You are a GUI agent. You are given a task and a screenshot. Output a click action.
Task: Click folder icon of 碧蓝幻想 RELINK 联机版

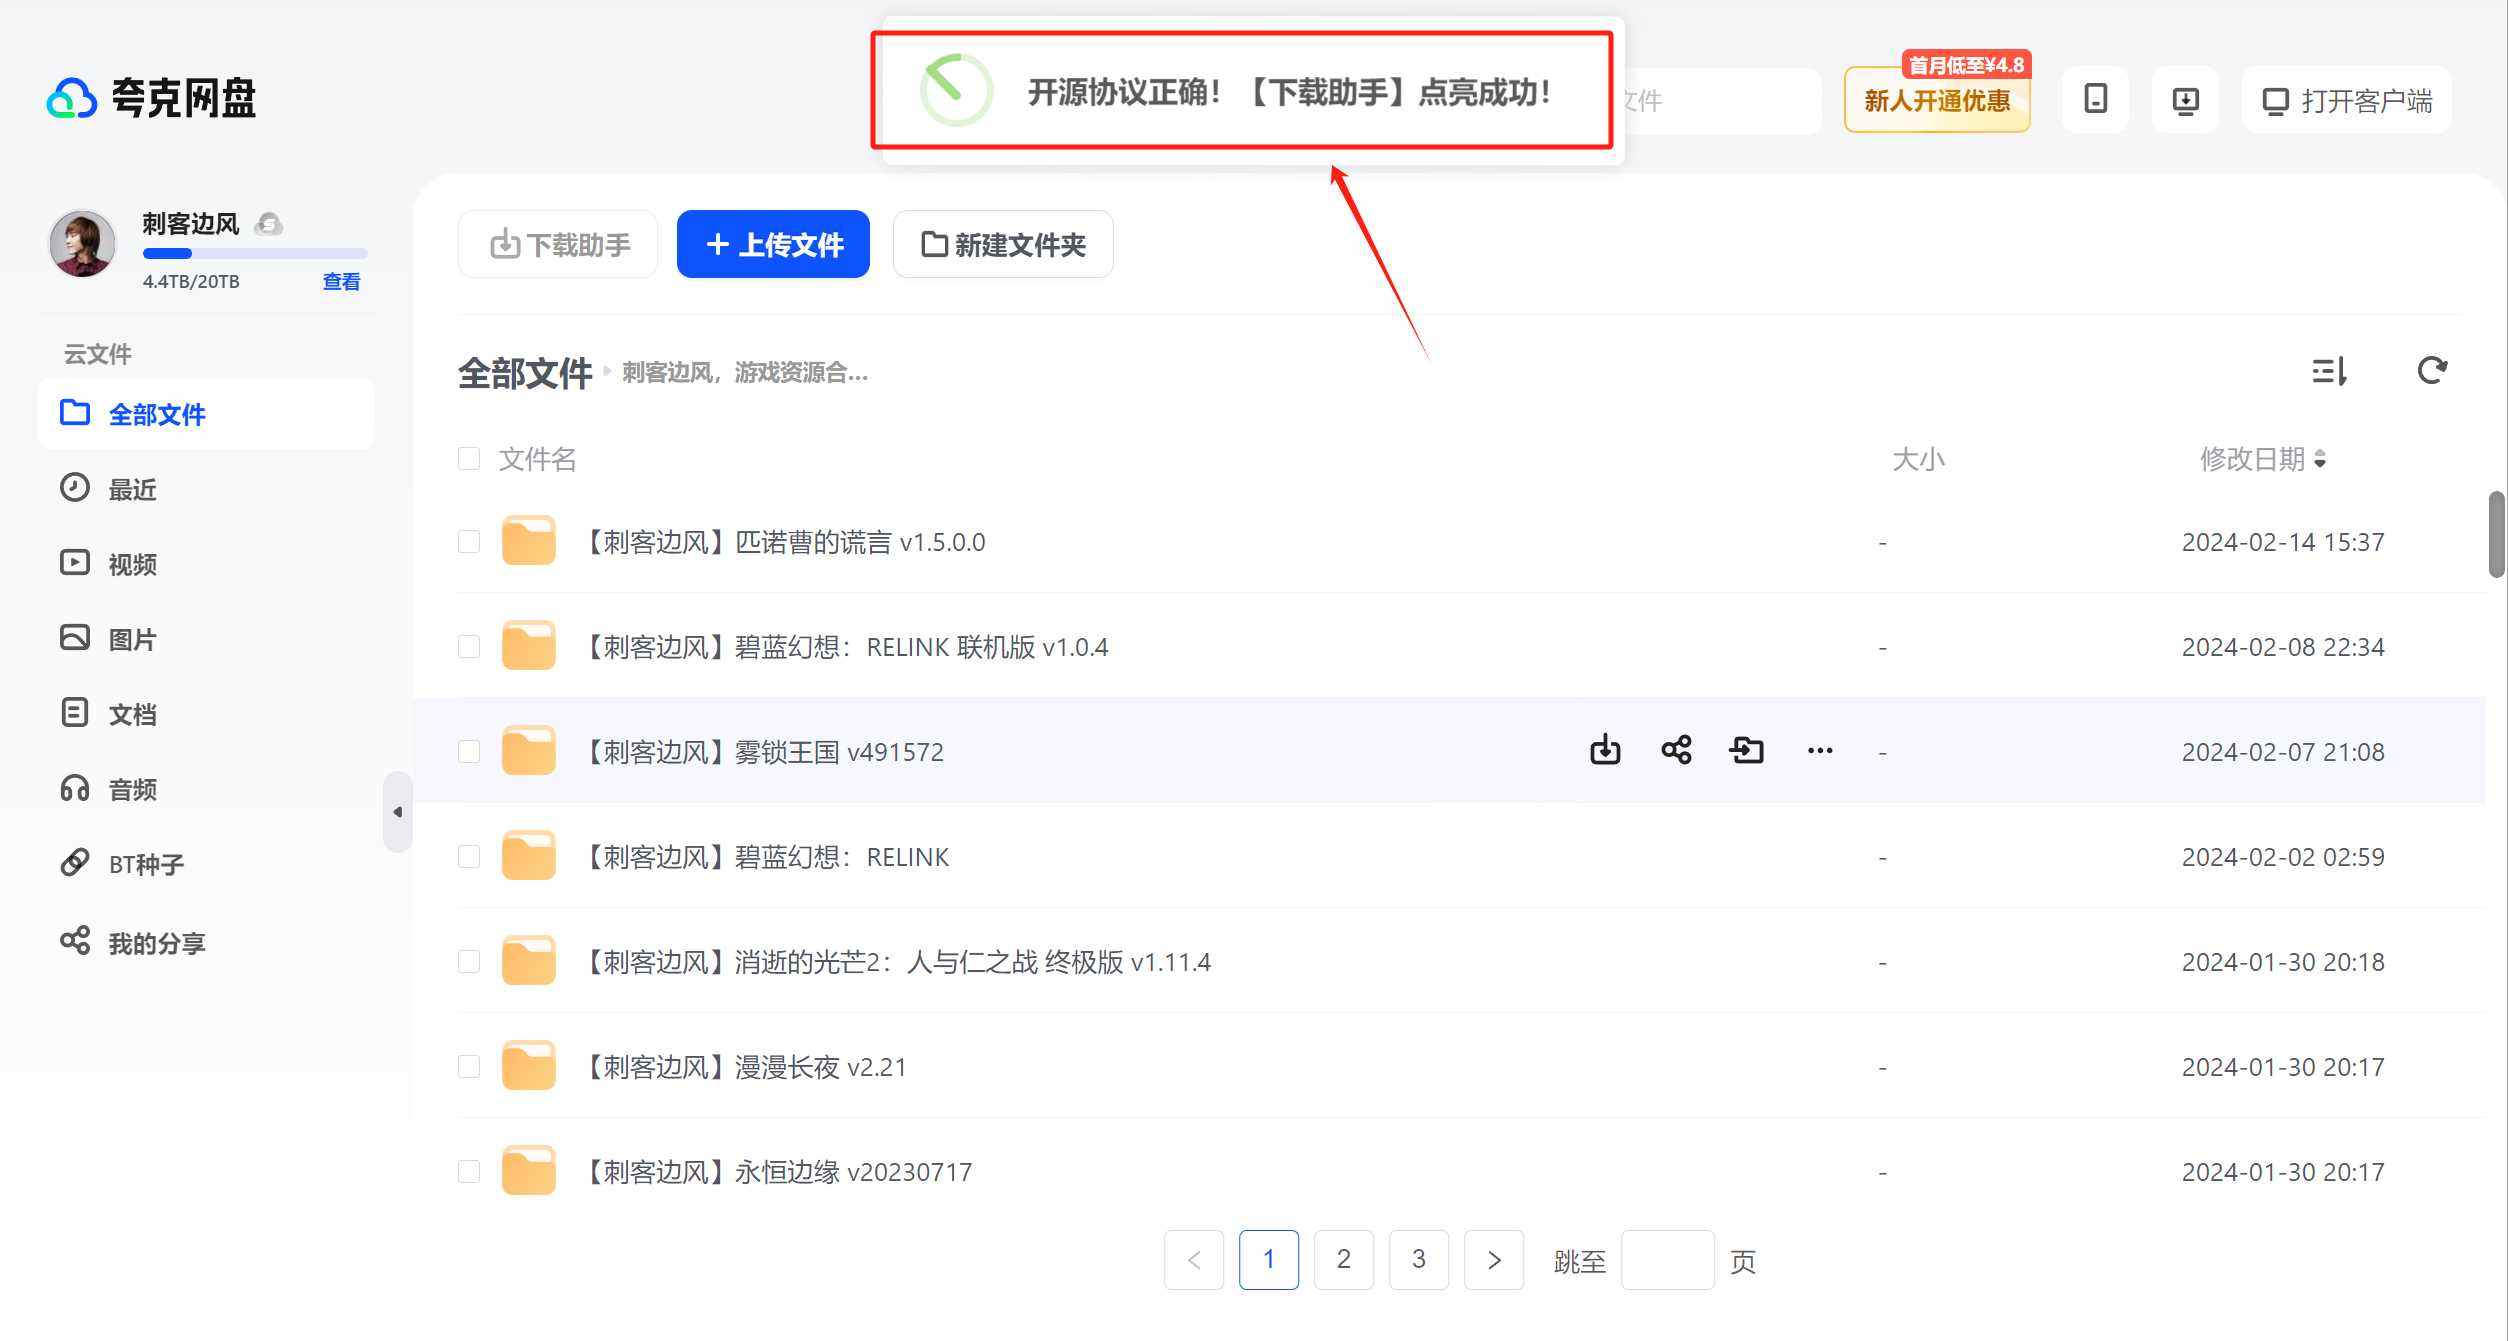click(528, 646)
